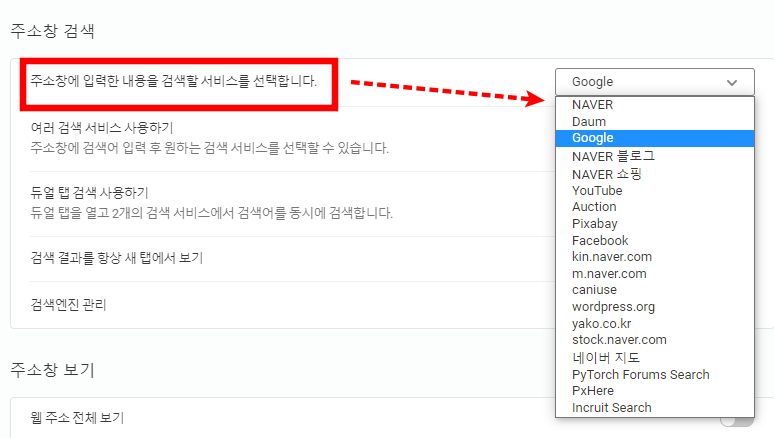Click the 주소창 검색 heading

[52, 31]
